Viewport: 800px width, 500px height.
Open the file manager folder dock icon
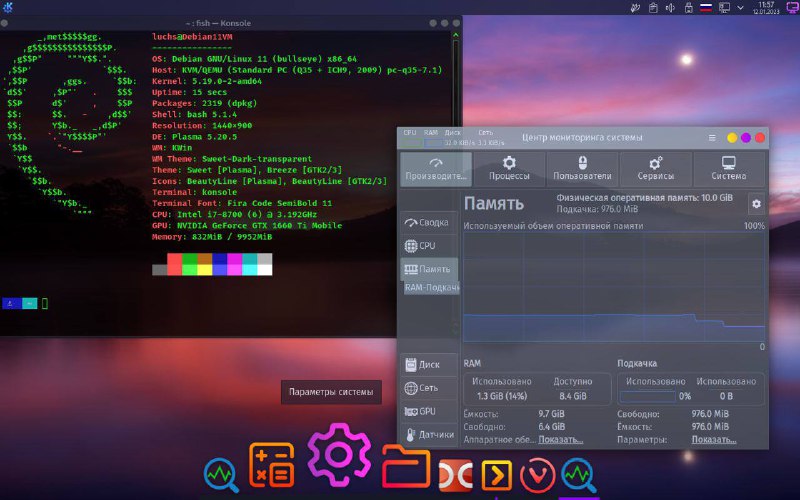(x=406, y=466)
